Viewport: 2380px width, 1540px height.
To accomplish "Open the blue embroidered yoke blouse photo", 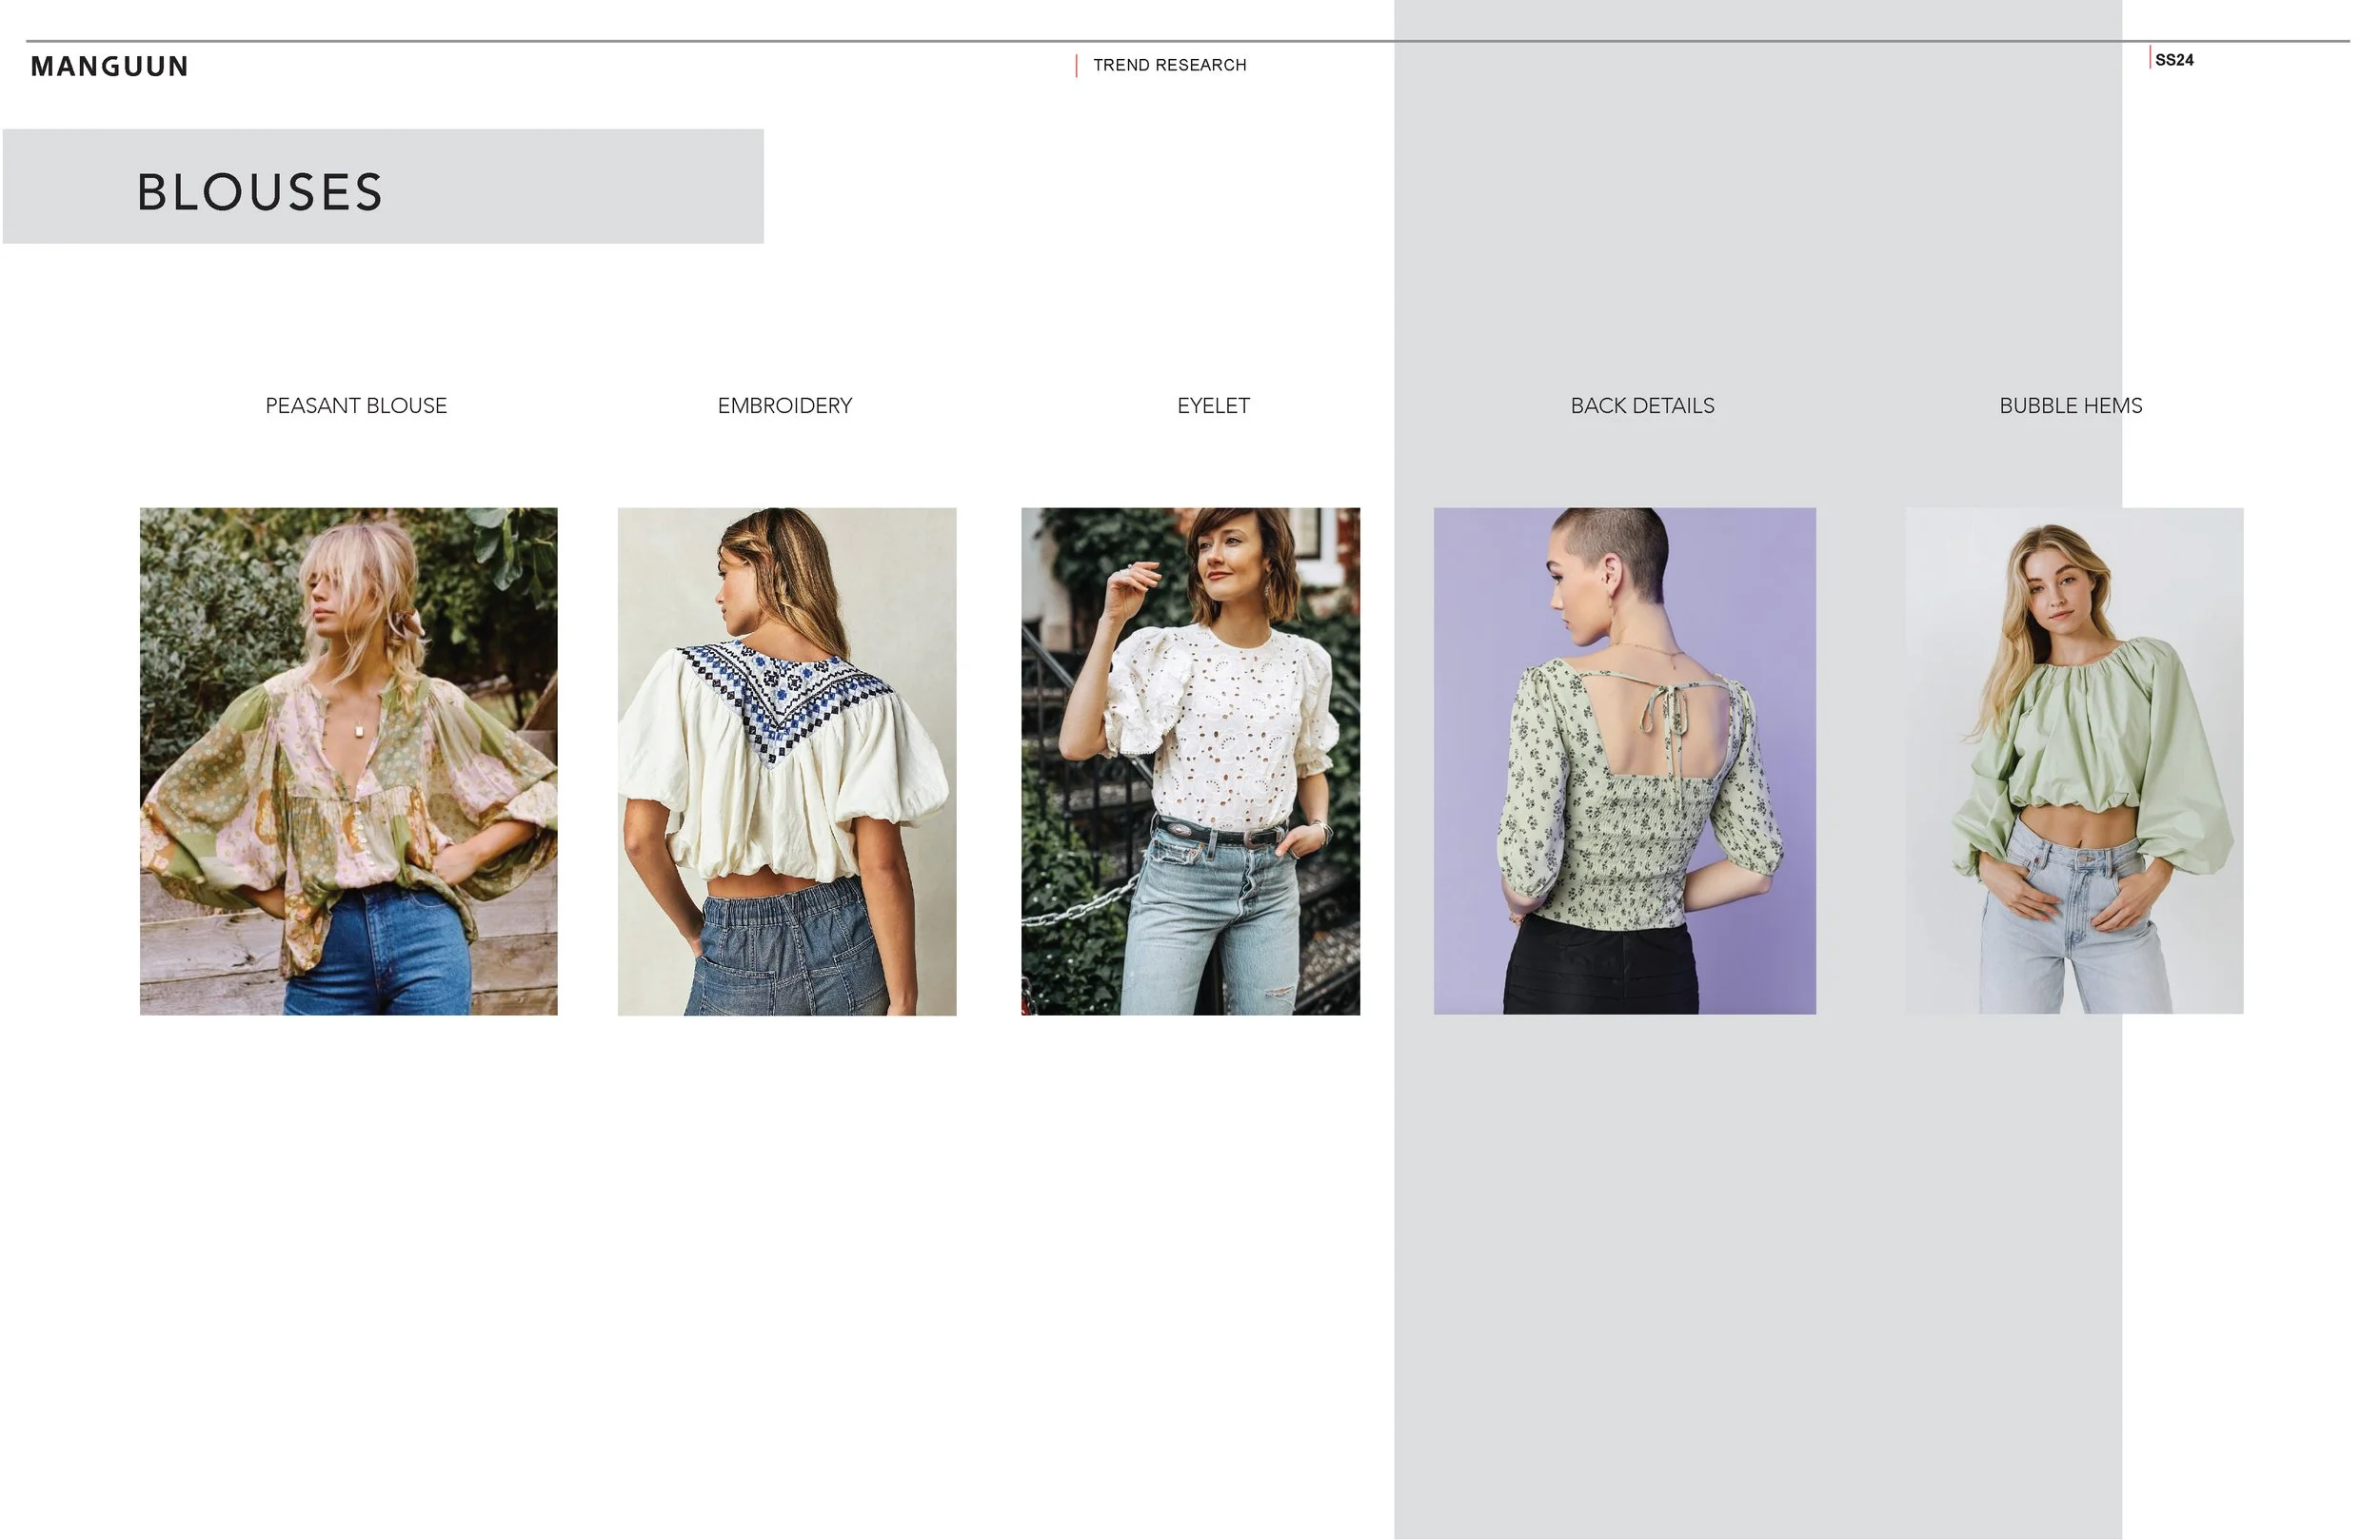I will 786,760.
